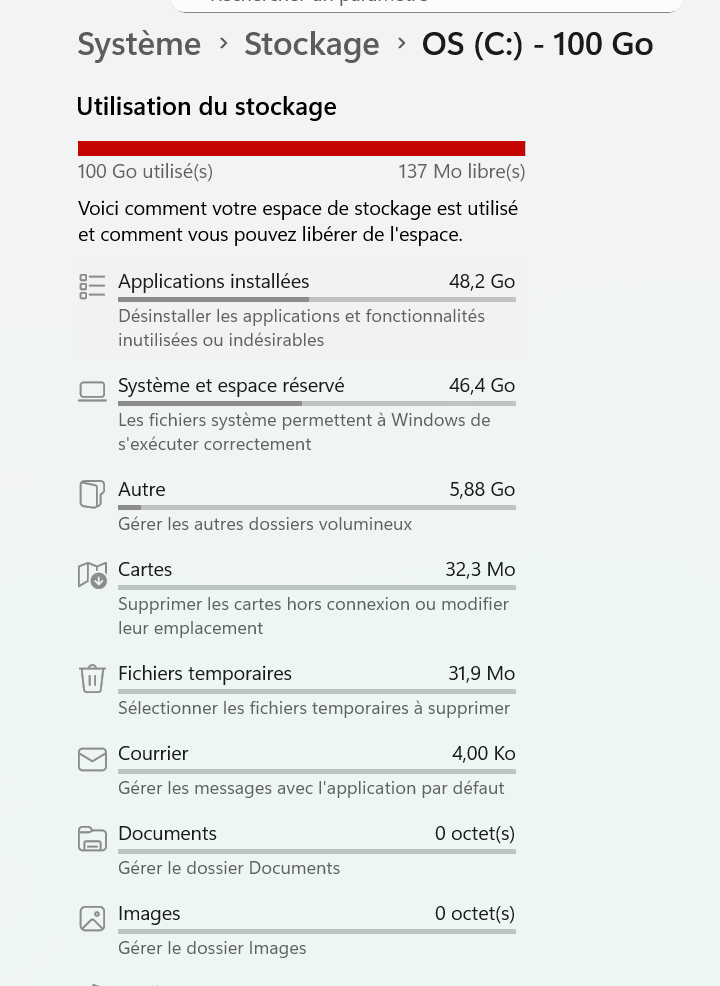This screenshot has height=986, width=720.
Task: Select the Cartes 32,3 Mo size value
Action: [480, 570]
